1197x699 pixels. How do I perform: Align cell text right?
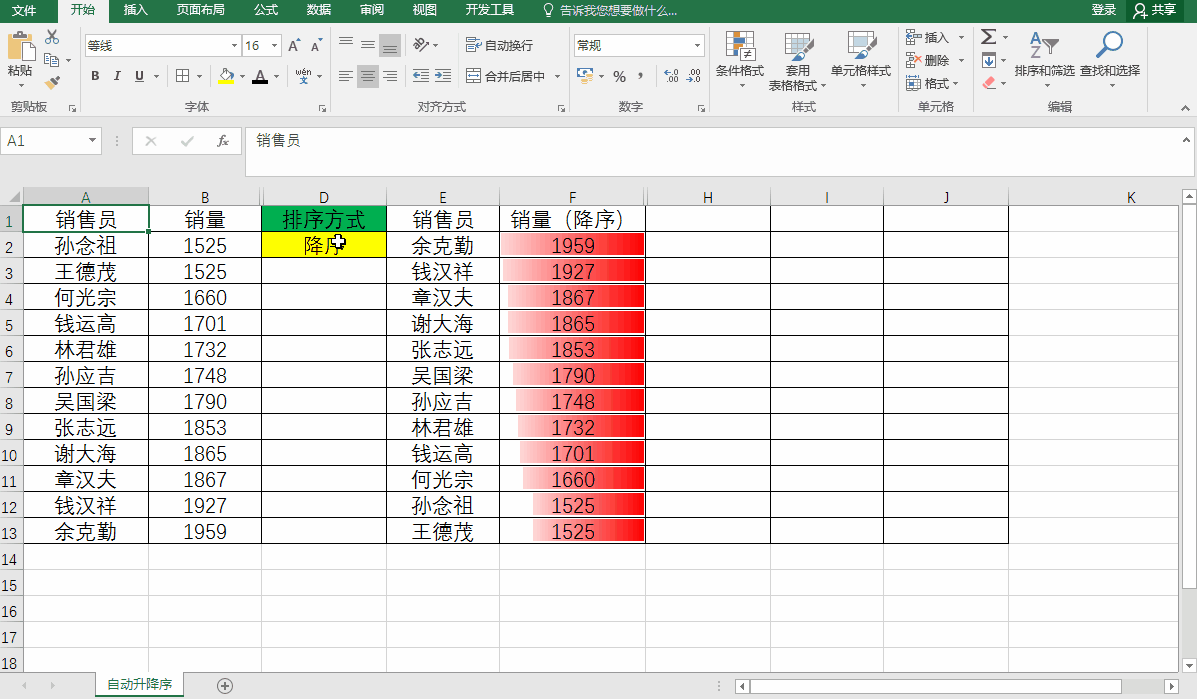390,76
